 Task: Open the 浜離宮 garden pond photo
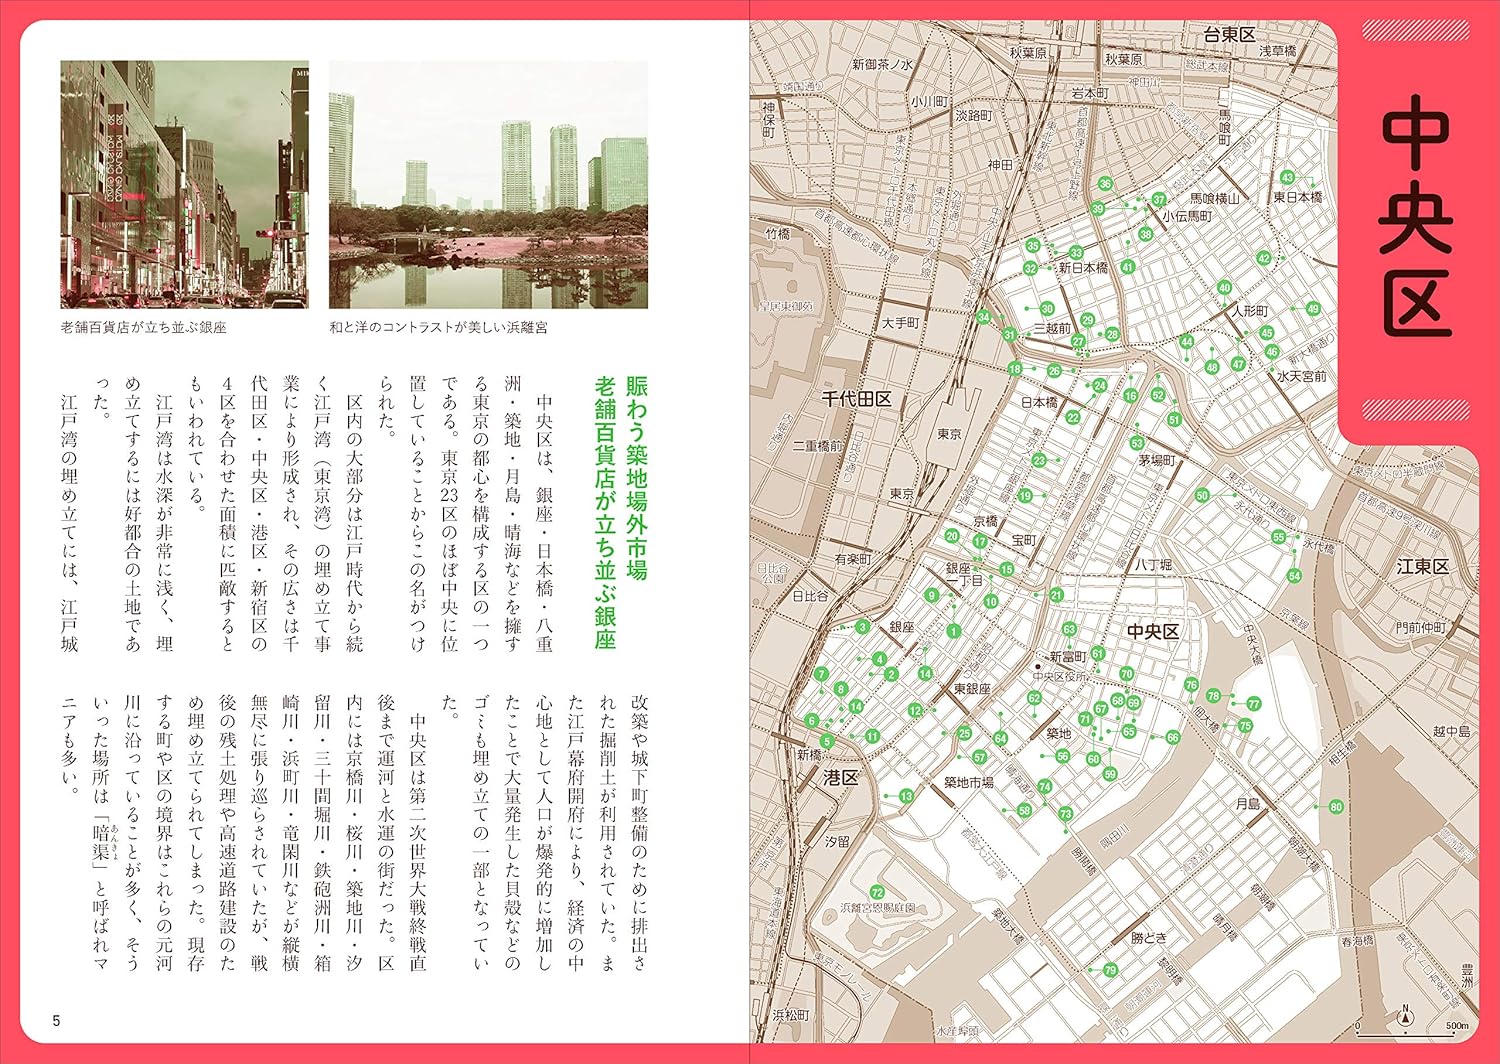coord(488,184)
